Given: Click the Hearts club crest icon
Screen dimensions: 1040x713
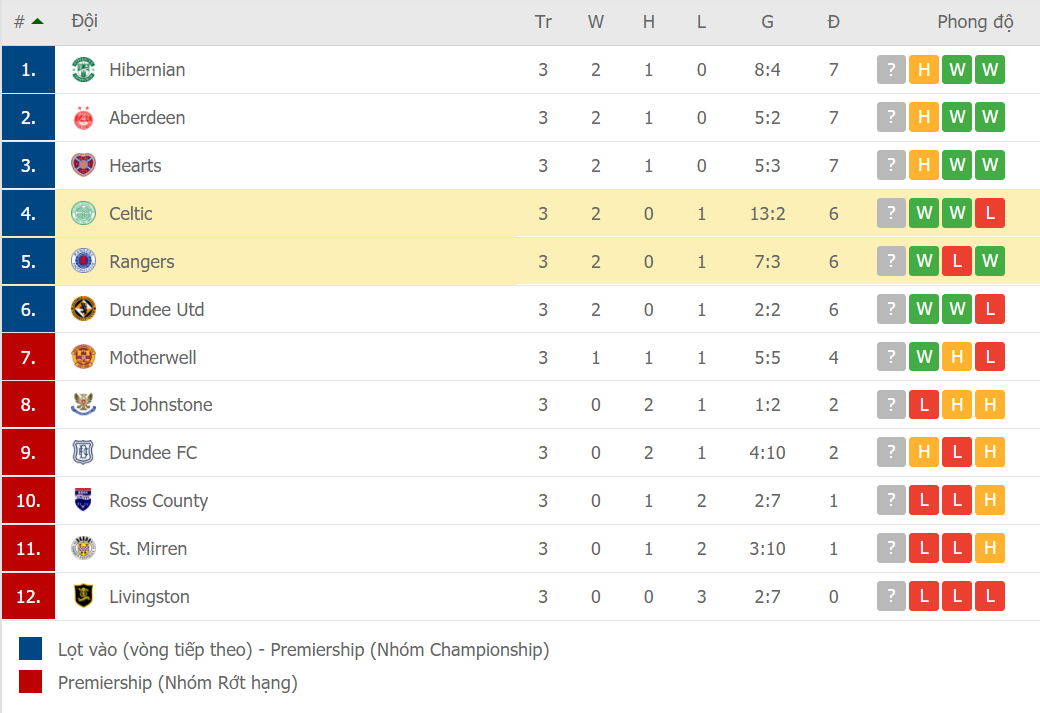Looking at the screenshot, I should tap(83, 166).
